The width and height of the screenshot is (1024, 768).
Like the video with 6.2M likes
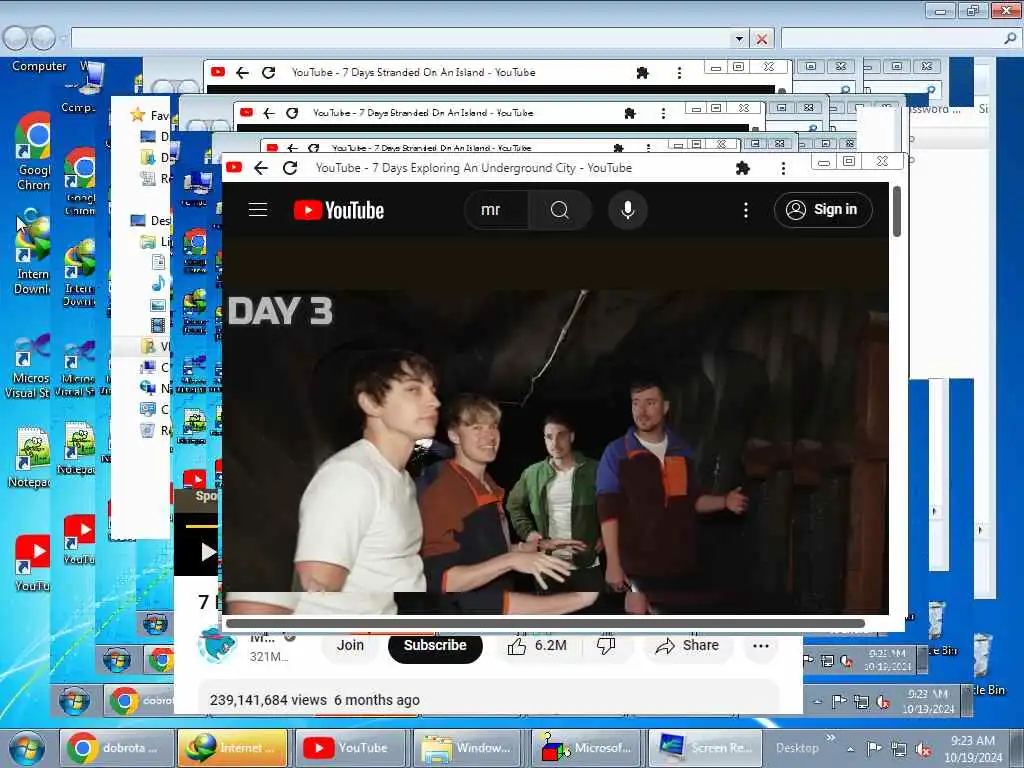pos(537,646)
